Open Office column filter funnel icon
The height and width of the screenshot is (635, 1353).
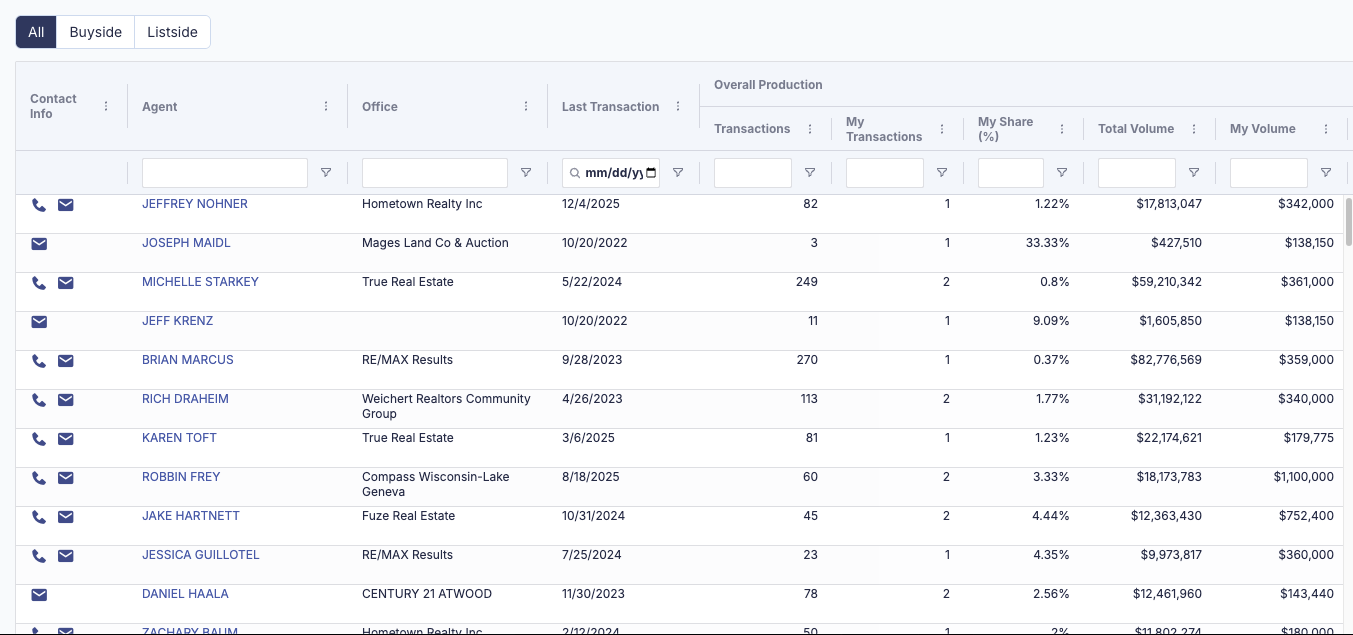click(x=526, y=173)
